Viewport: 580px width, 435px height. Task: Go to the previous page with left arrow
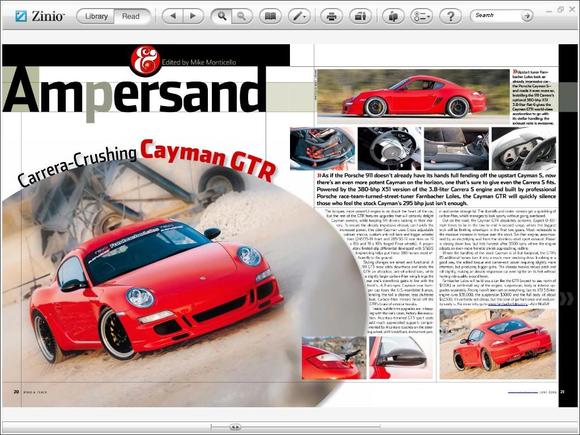173,16
